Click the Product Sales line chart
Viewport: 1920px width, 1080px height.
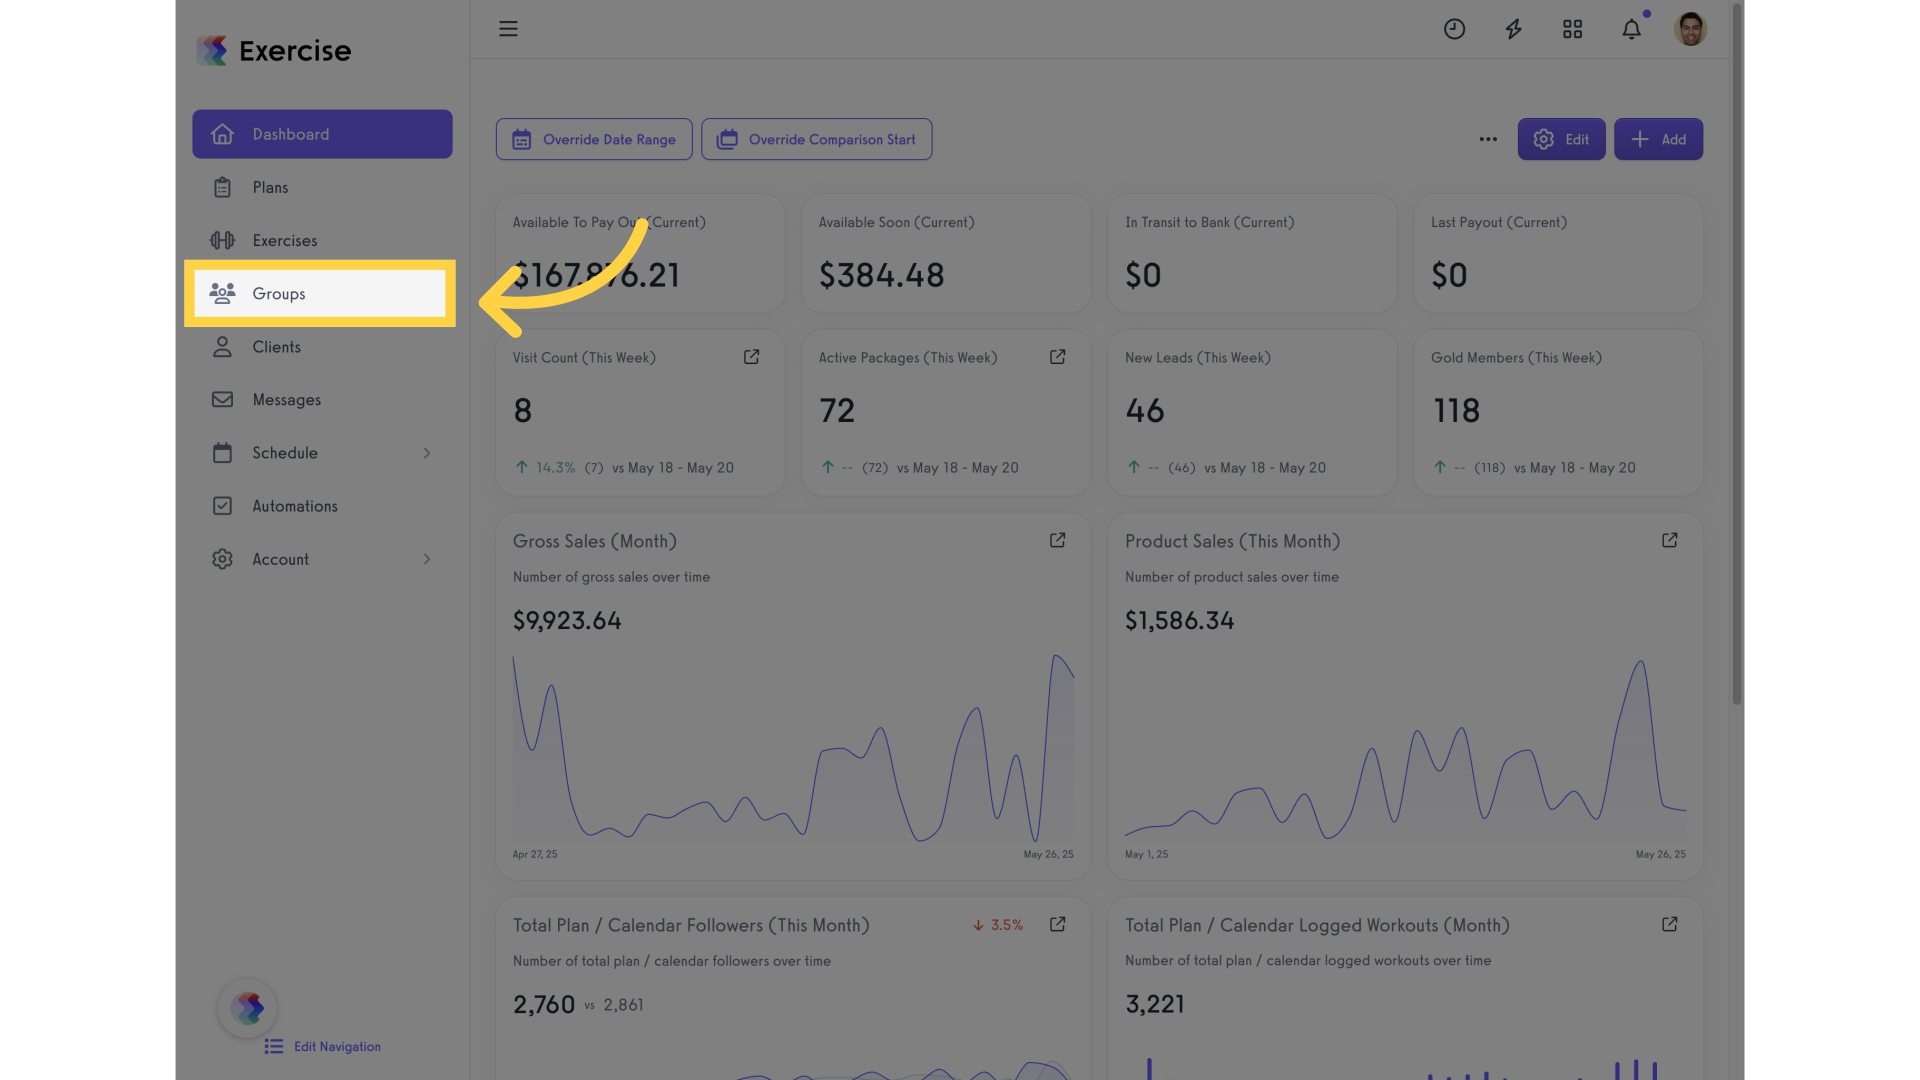click(1405, 748)
